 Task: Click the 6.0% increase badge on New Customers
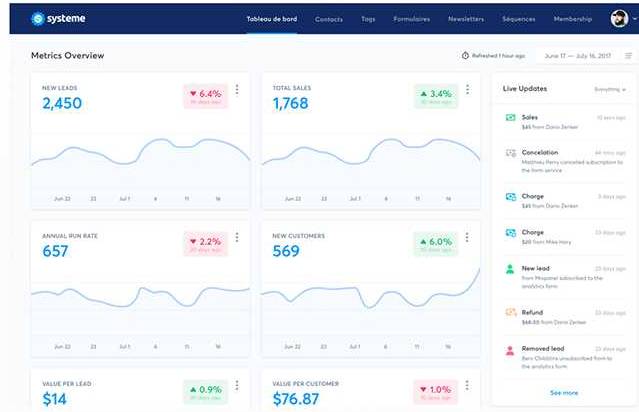(x=436, y=244)
